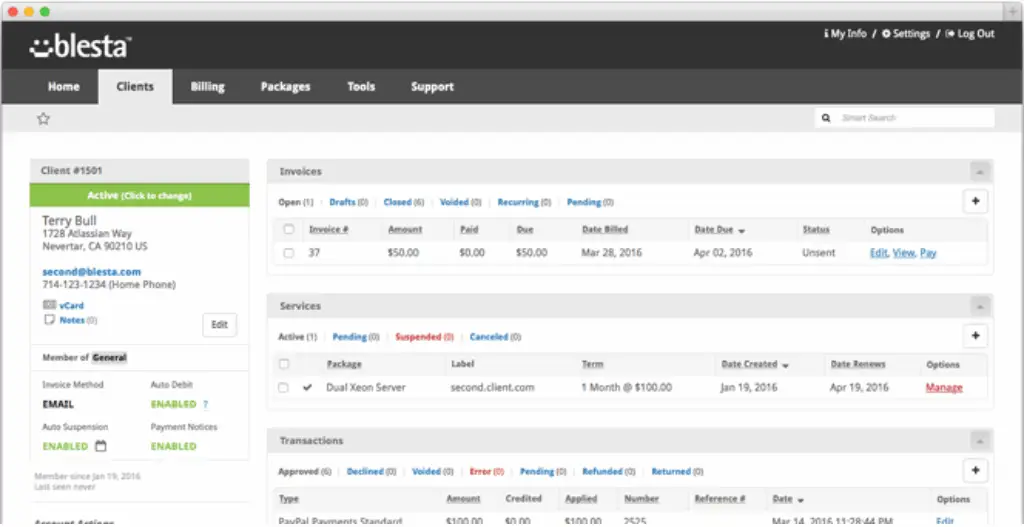Click the favorite star icon

(43, 118)
